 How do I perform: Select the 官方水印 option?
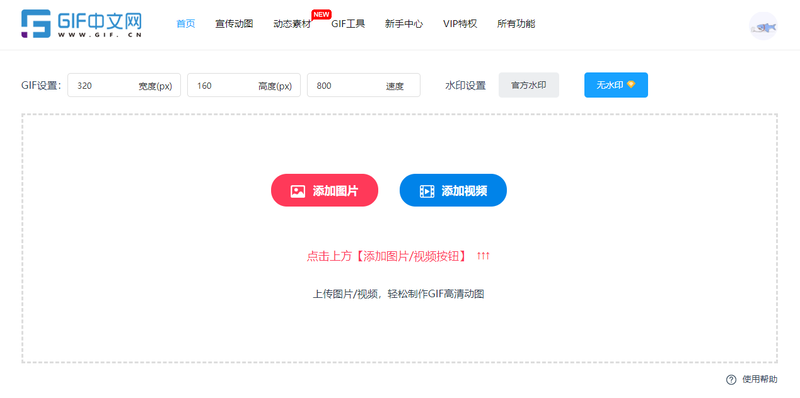pyautogui.click(x=529, y=85)
